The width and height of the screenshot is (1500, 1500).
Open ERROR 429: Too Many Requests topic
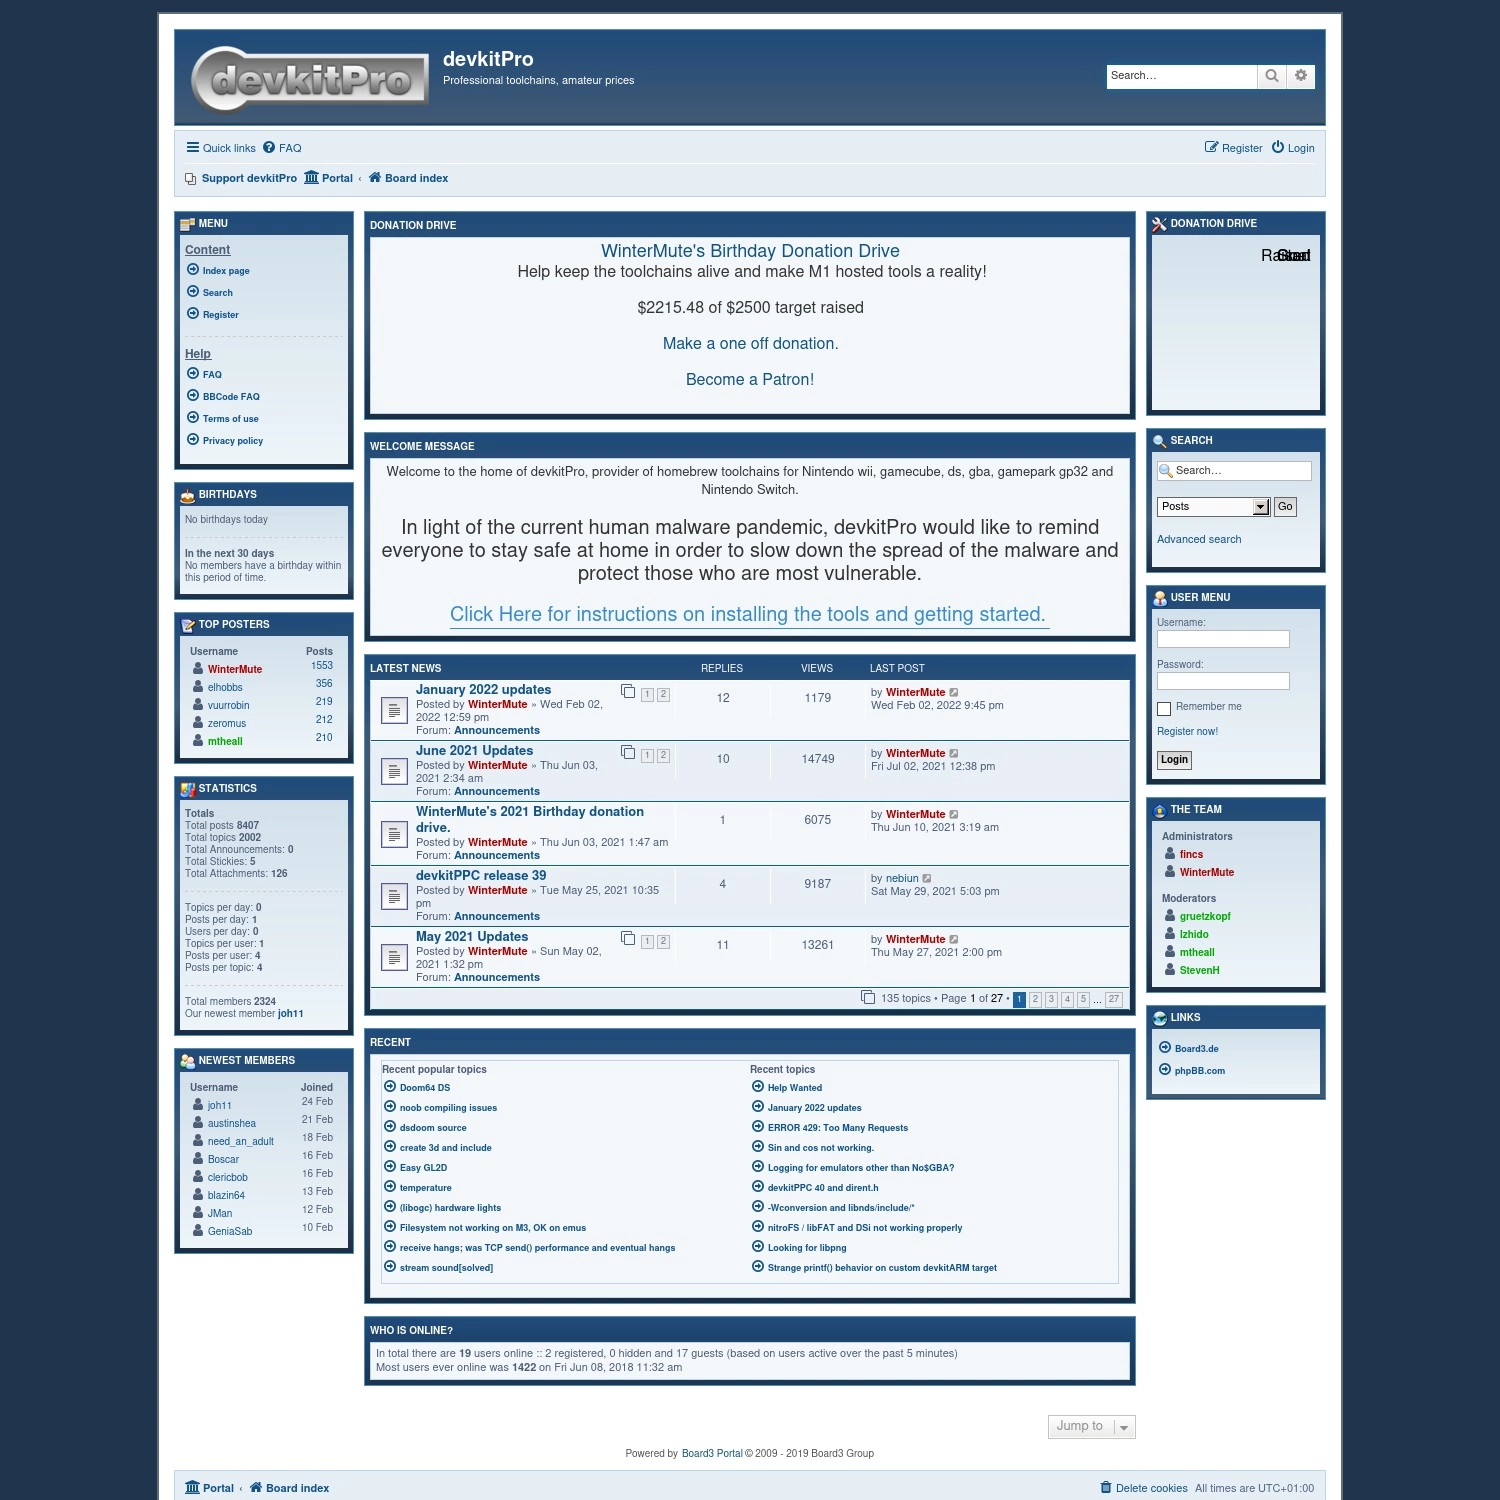point(838,1128)
